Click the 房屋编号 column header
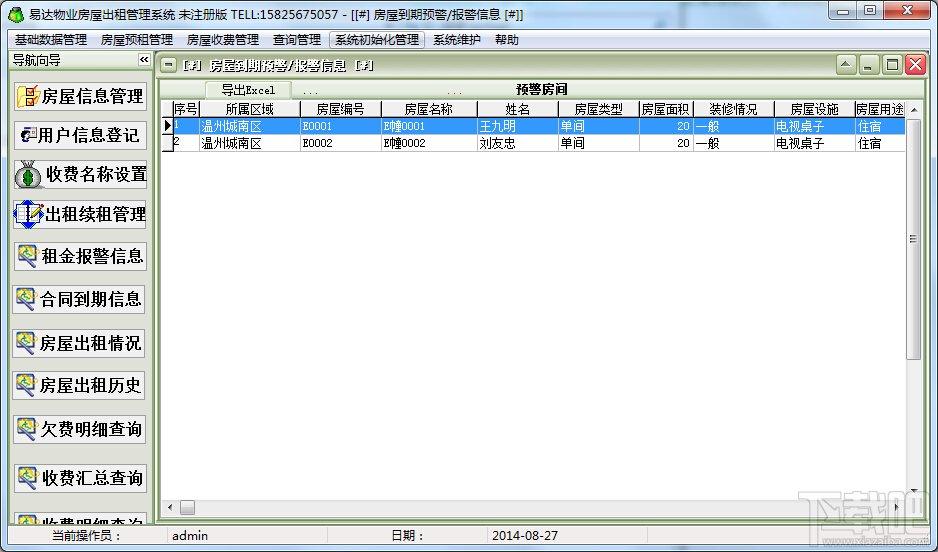The image size is (938, 552). (x=340, y=109)
